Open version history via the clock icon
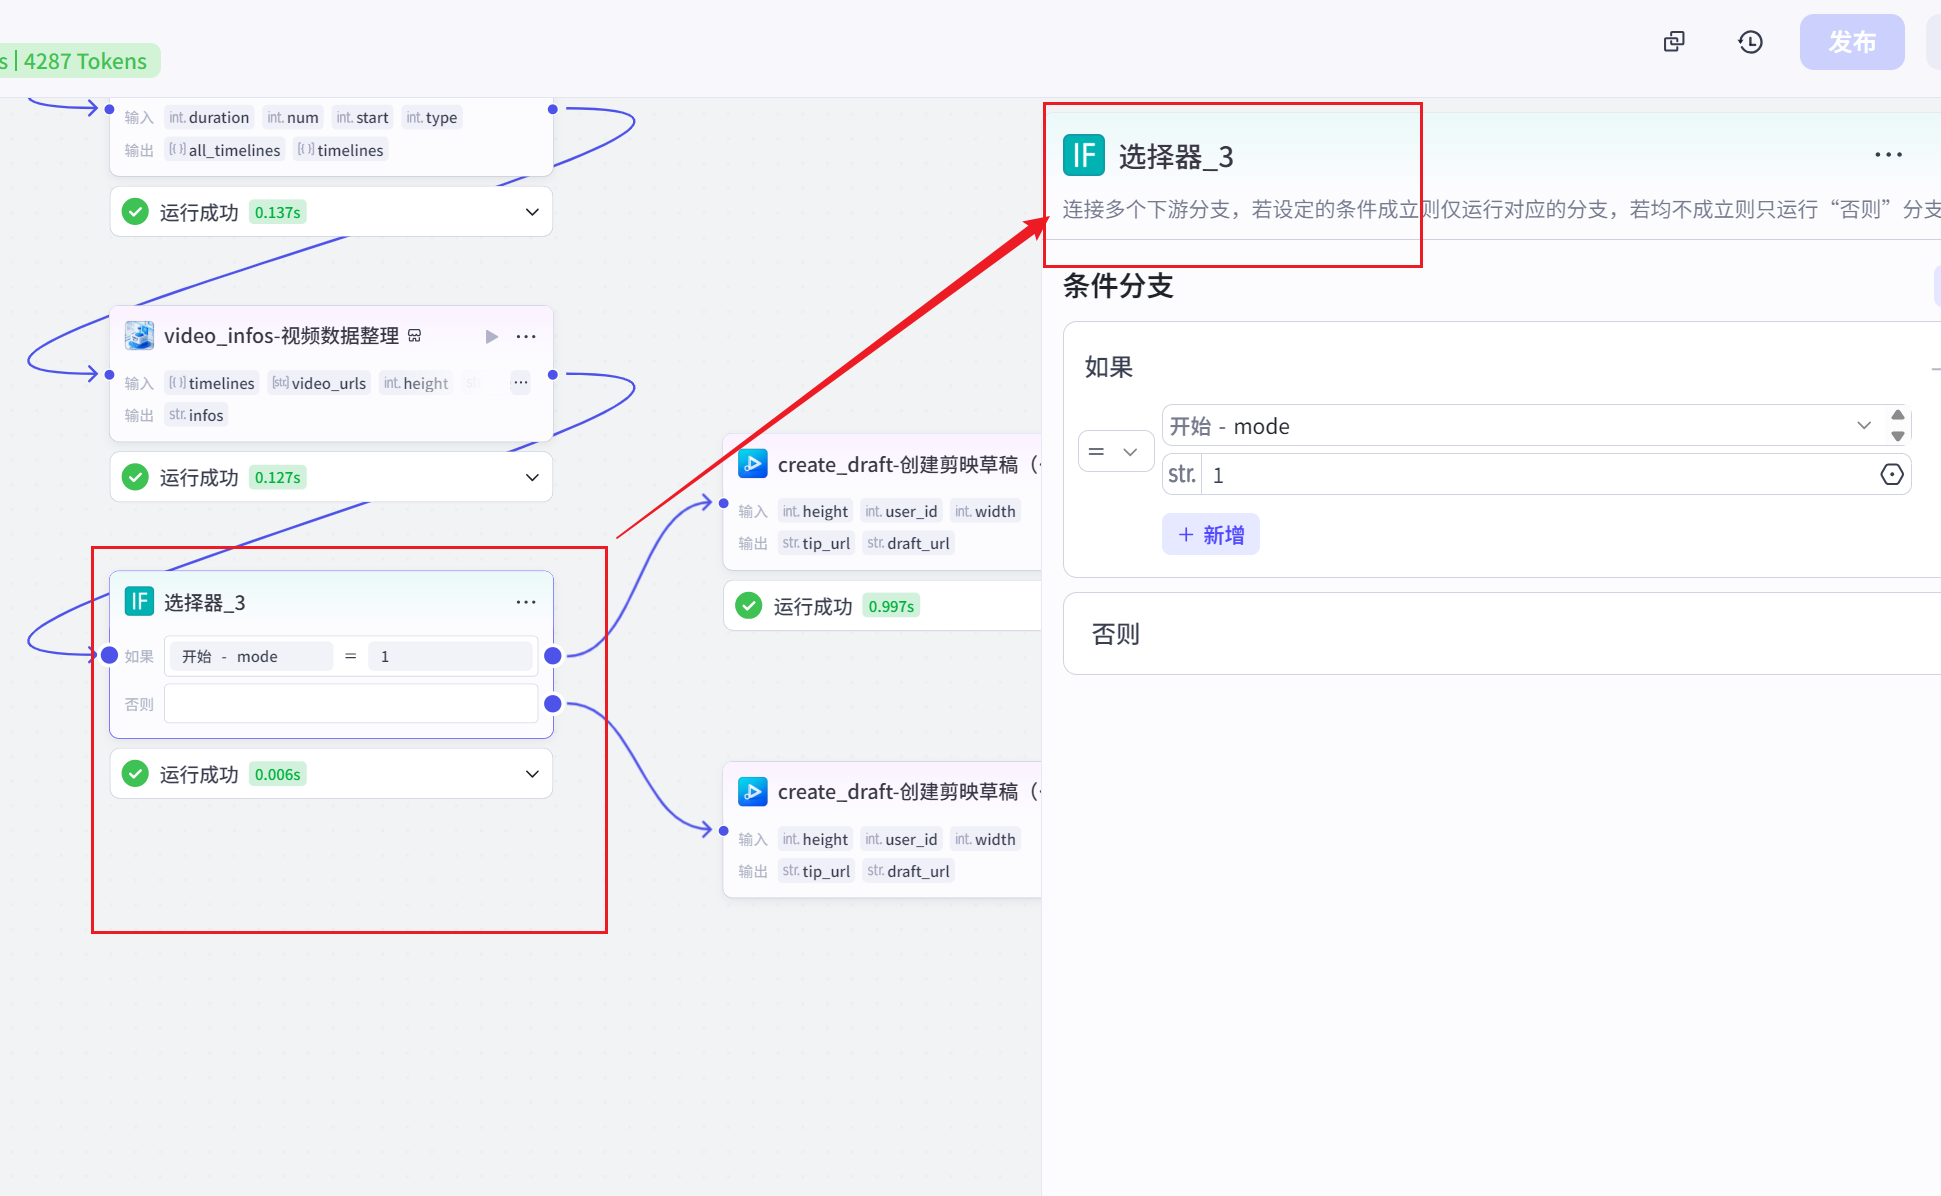Viewport: 1941px width, 1196px height. [x=1750, y=41]
